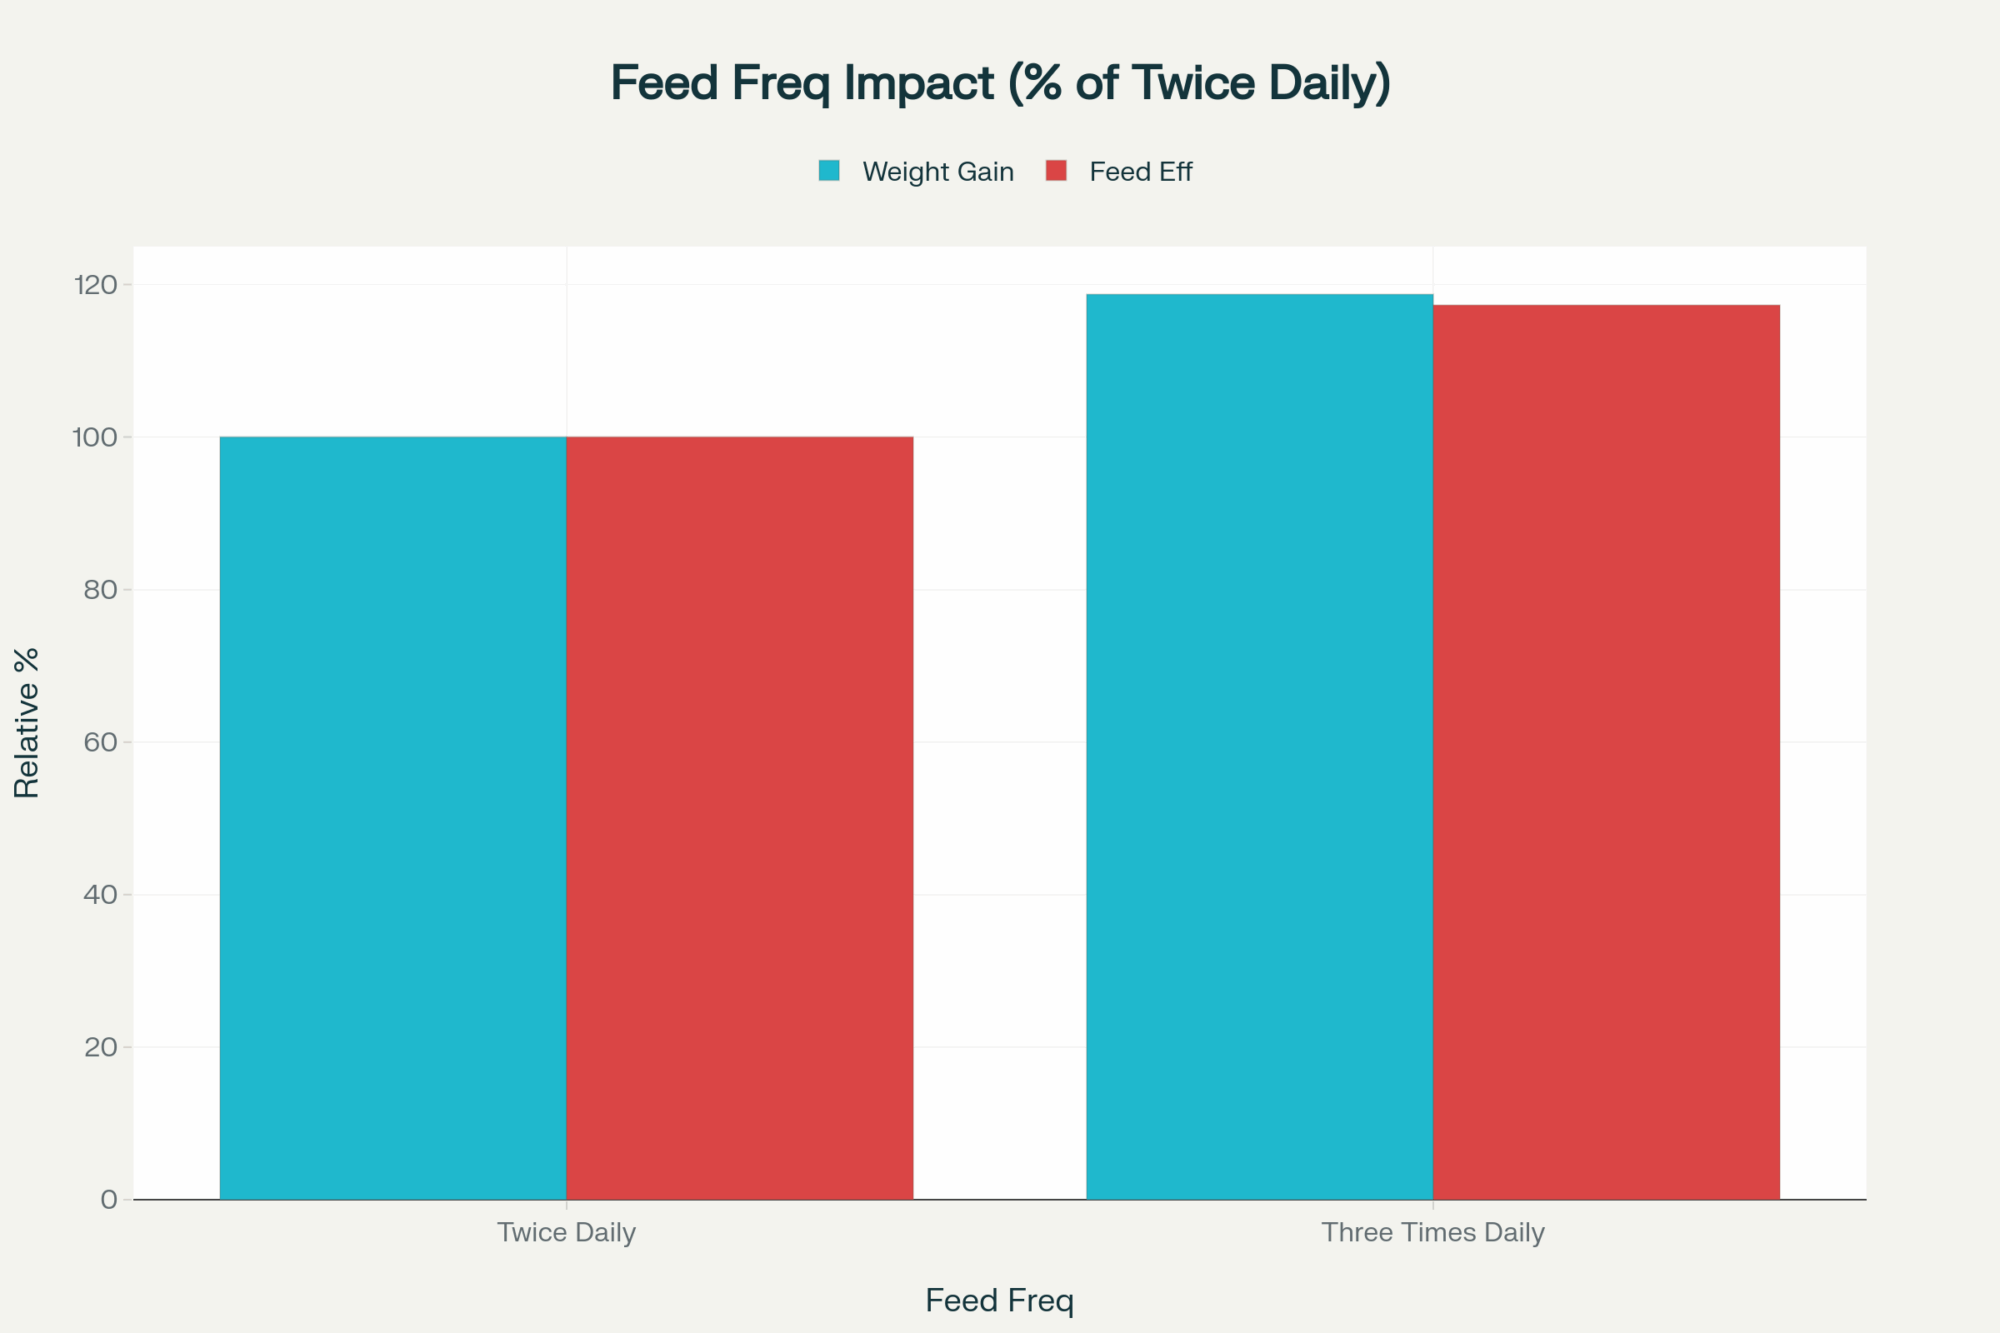This screenshot has width=2000, height=1333.
Task: Click the teal Weight Gain legend swatch
Action: [829, 171]
